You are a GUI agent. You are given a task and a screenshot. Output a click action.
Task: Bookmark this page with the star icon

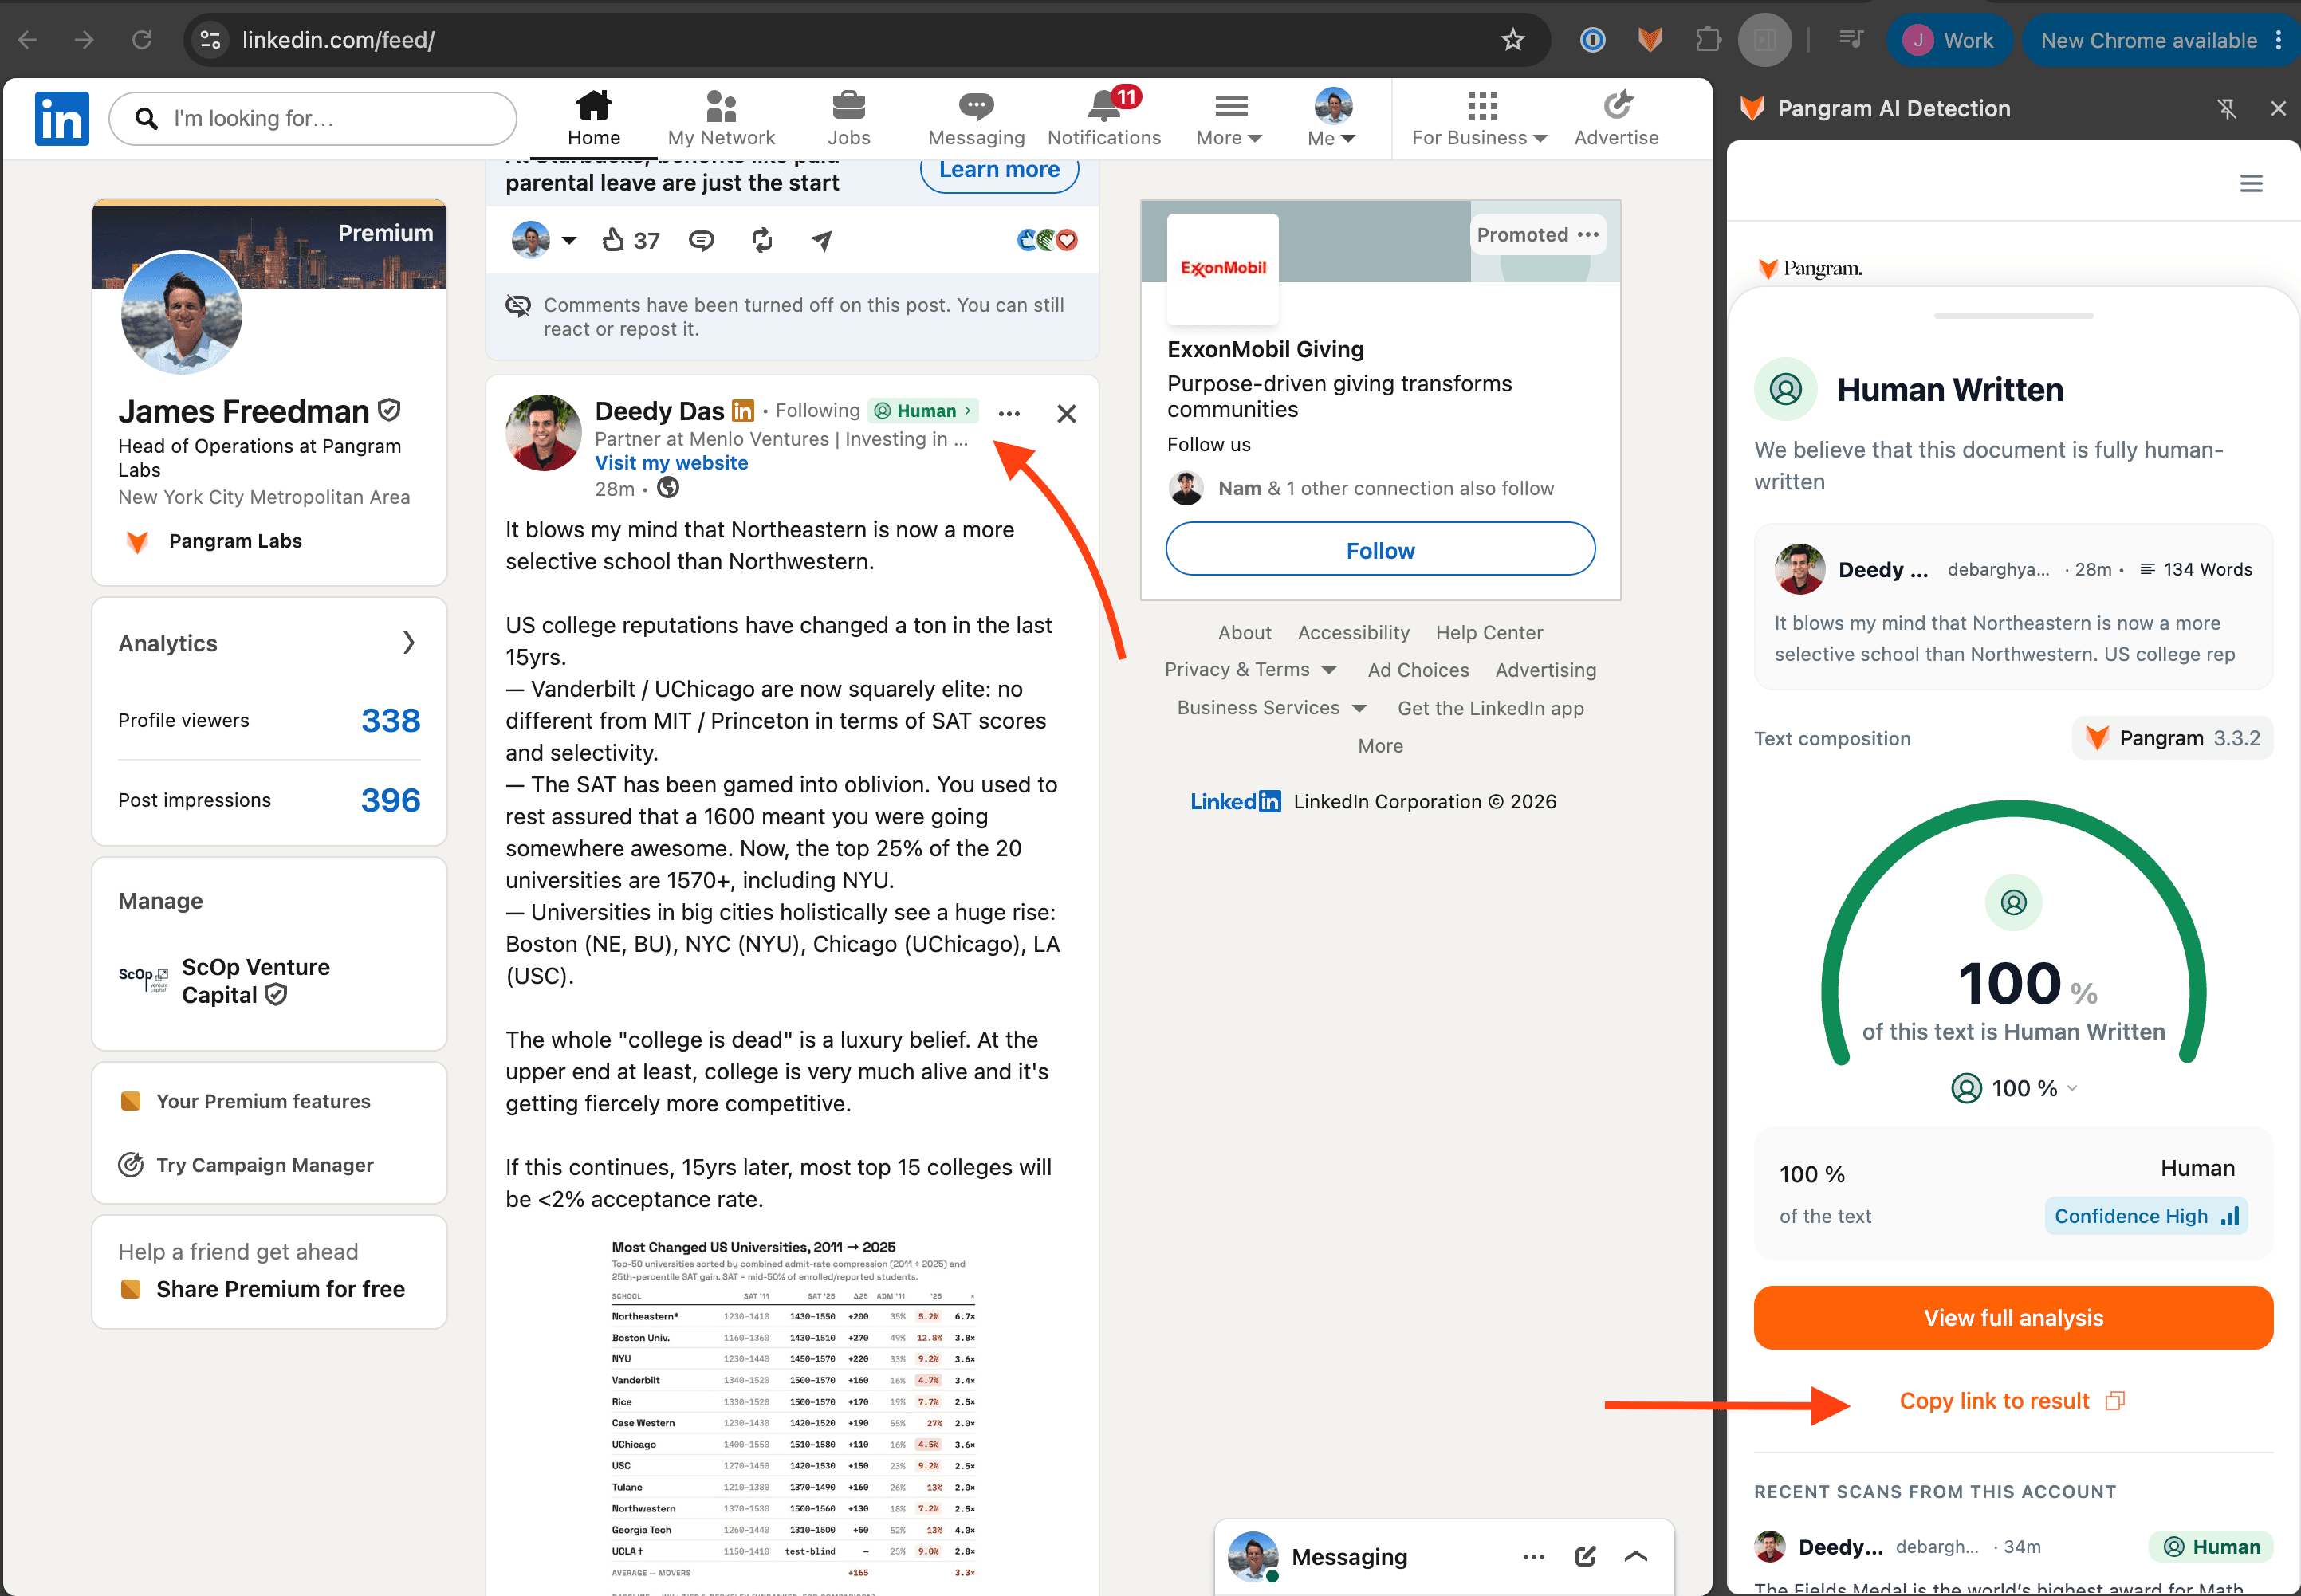[1513, 40]
